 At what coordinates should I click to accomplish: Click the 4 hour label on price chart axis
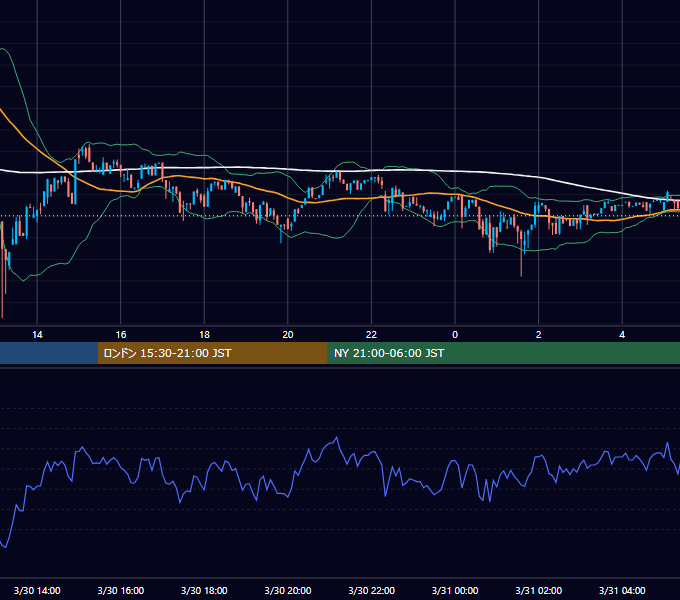pyautogui.click(x=622, y=335)
